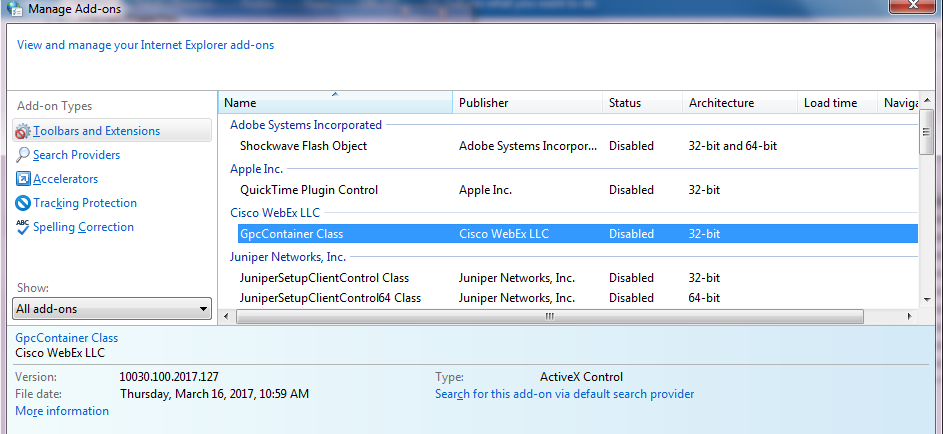Viewport: 943px width, 434px height.
Task: Click Cisco WebEx LLC group header
Action: click(275, 213)
